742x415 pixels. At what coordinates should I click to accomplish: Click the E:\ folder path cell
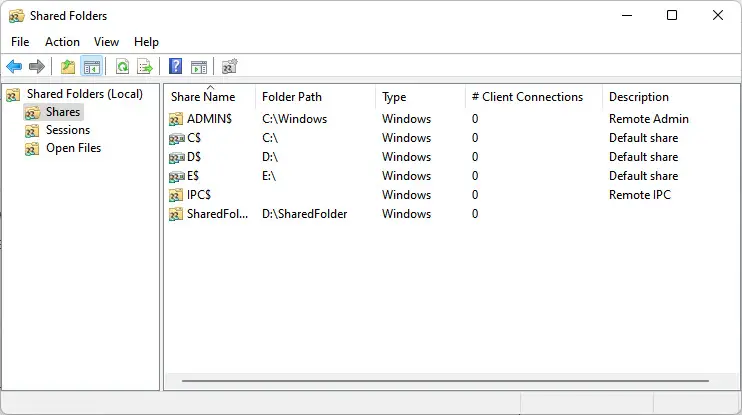point(269,176)
